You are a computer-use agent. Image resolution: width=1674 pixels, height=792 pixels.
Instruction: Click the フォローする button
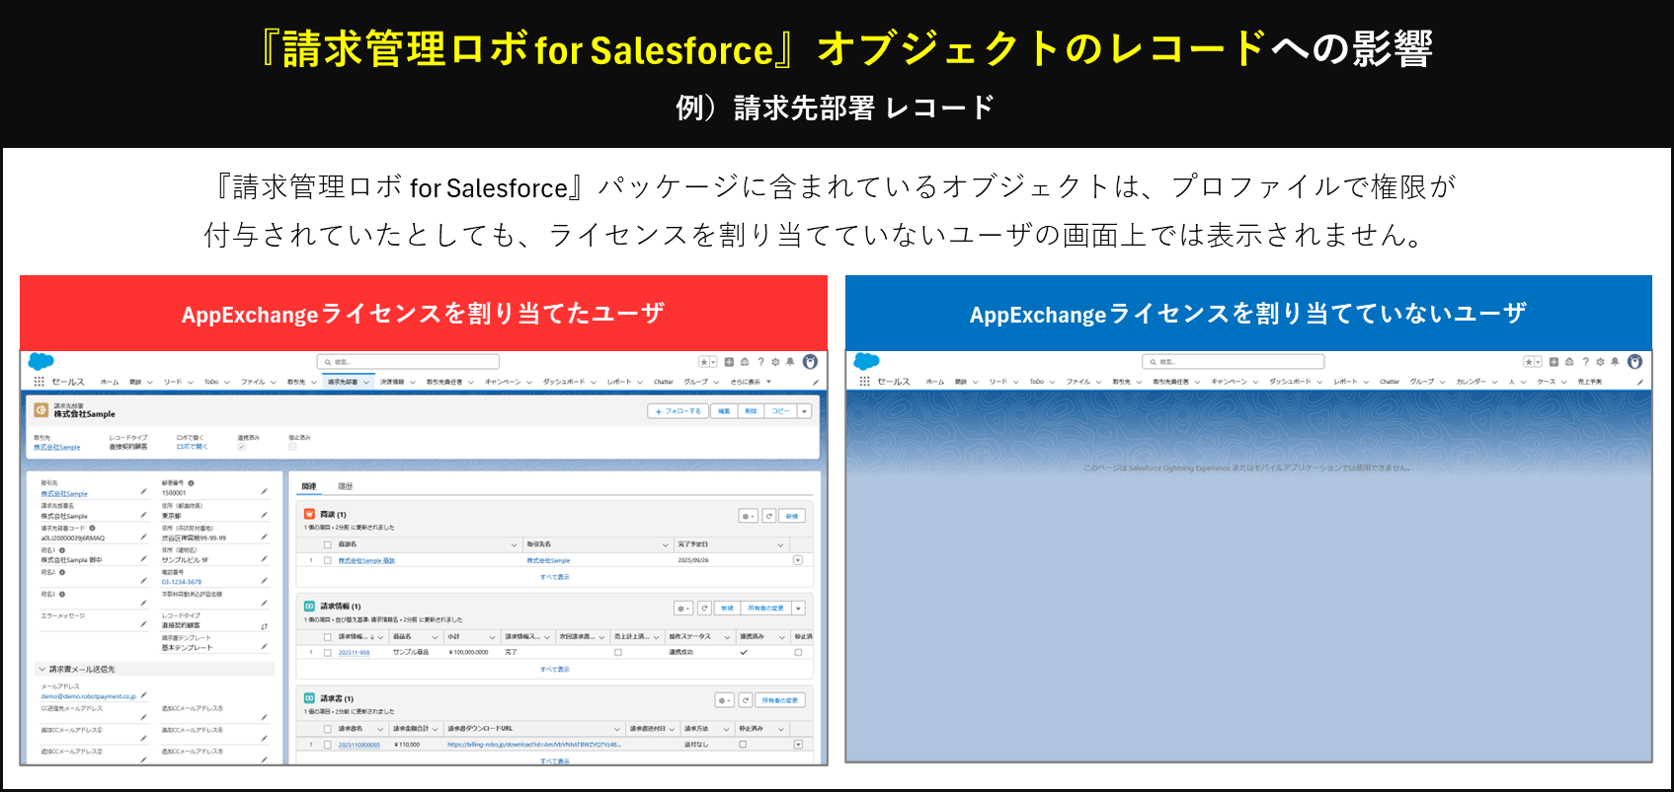pyautogui.click(x=678, y=411)
